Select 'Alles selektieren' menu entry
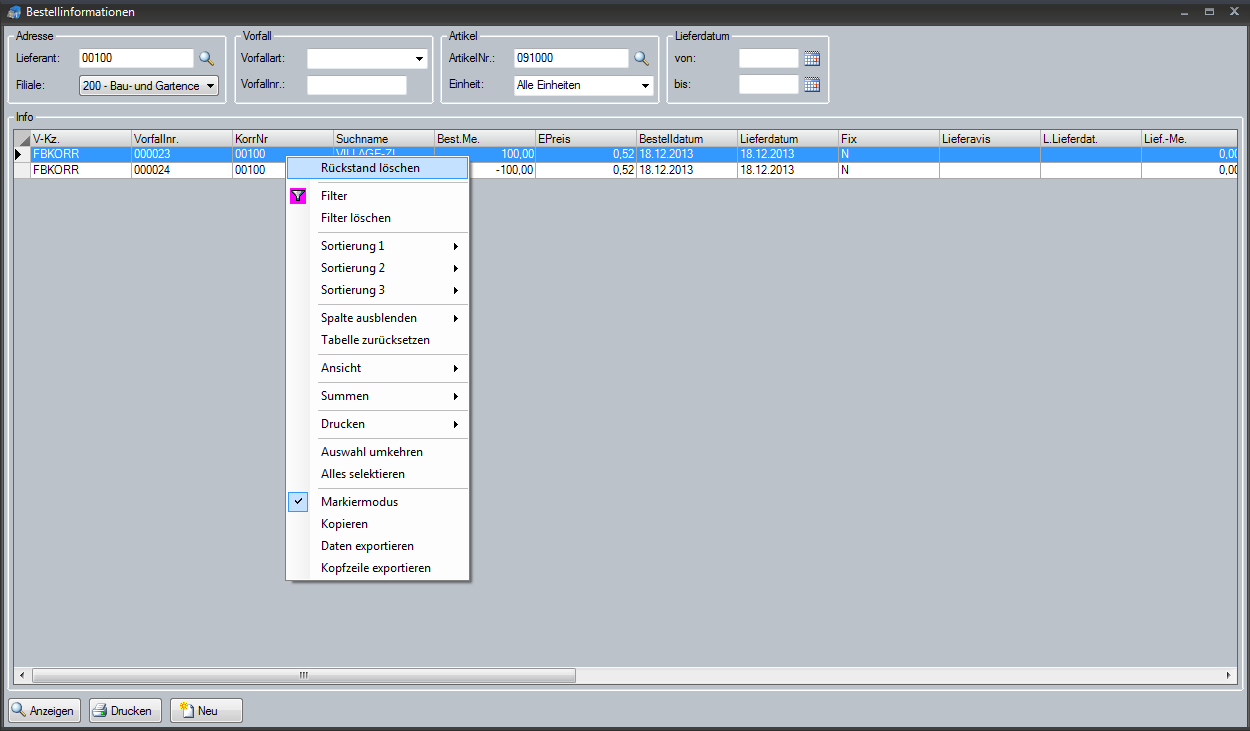This screenshot has height=731, width=1250. pos(362,474)
